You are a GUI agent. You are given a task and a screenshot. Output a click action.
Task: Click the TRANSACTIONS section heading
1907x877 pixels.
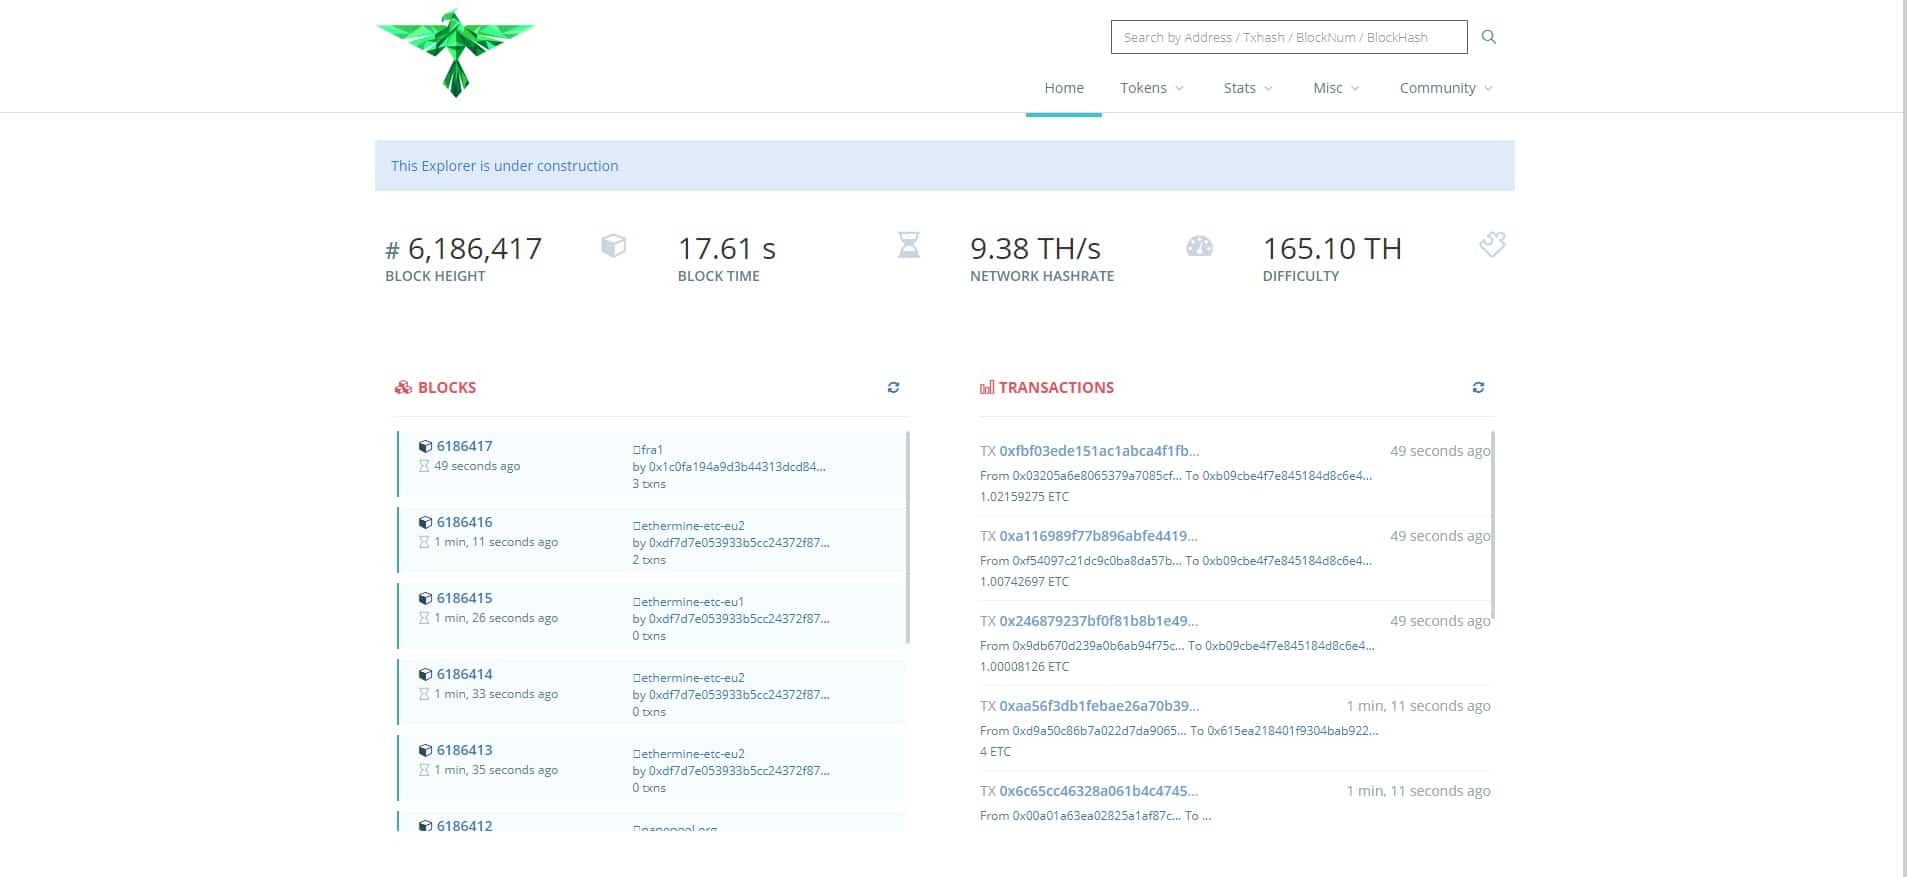[1056, 387]
